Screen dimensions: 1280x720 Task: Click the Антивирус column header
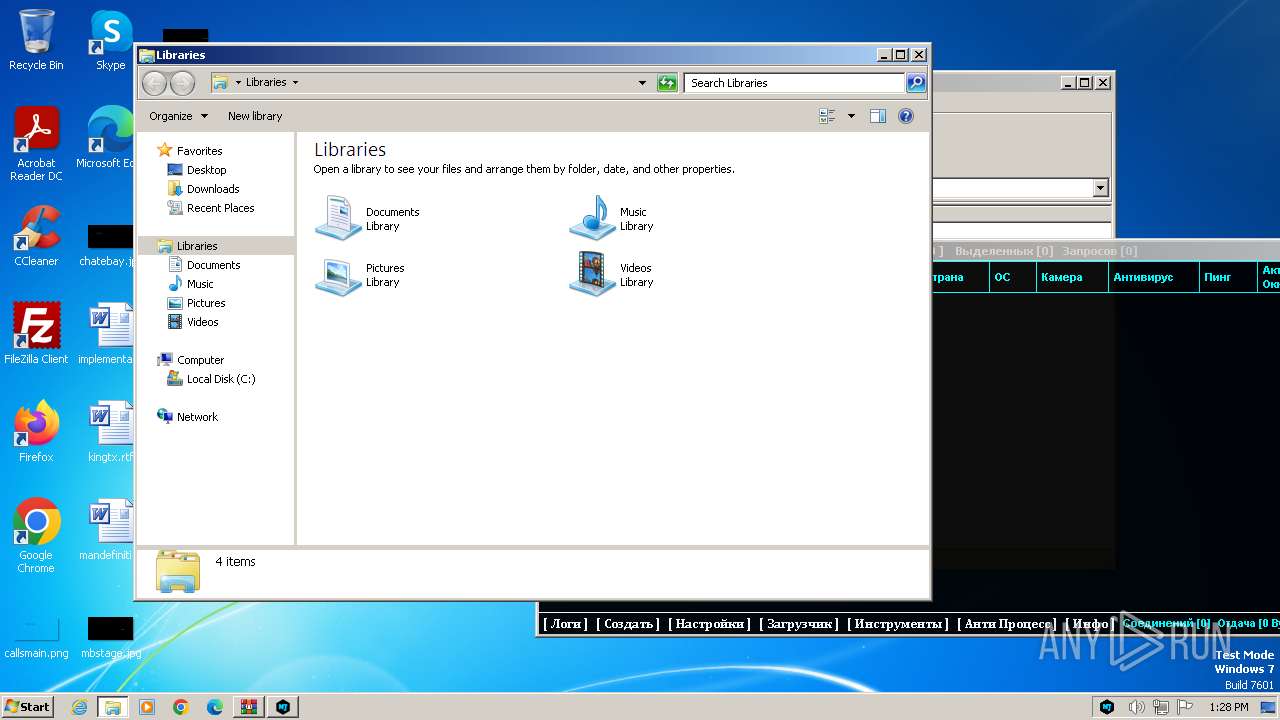pos(1153,277)
